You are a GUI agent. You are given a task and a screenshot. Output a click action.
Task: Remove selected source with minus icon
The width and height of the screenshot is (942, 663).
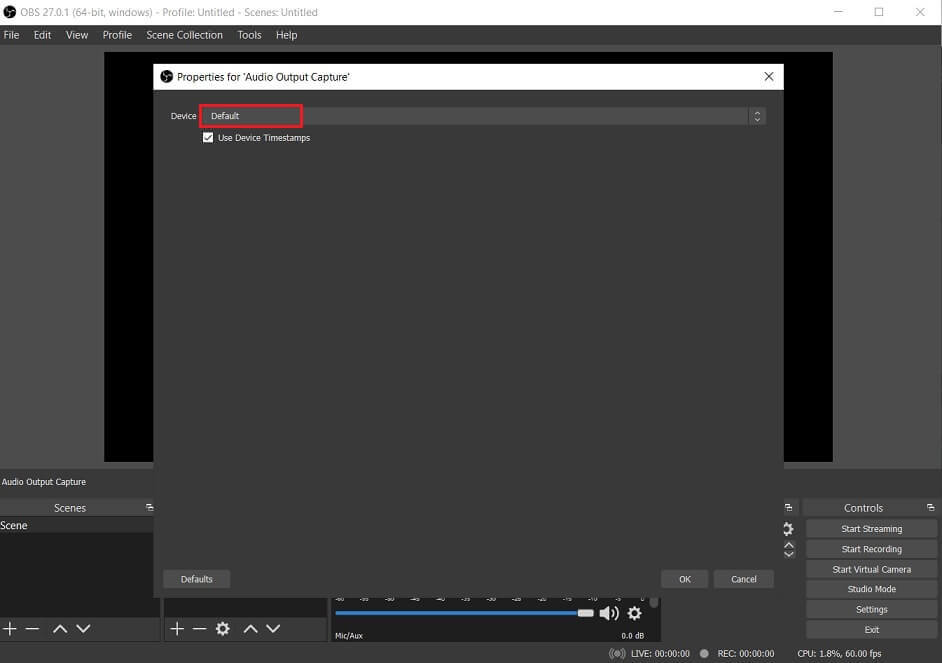pos(199,629)
